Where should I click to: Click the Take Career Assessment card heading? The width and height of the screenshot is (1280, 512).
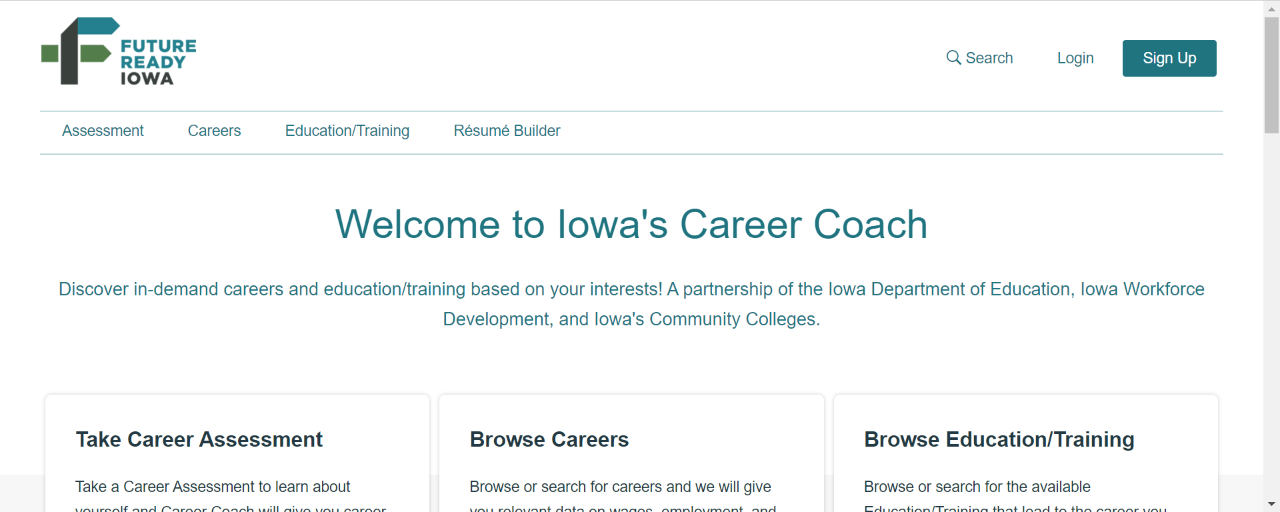tap(199, 440)
